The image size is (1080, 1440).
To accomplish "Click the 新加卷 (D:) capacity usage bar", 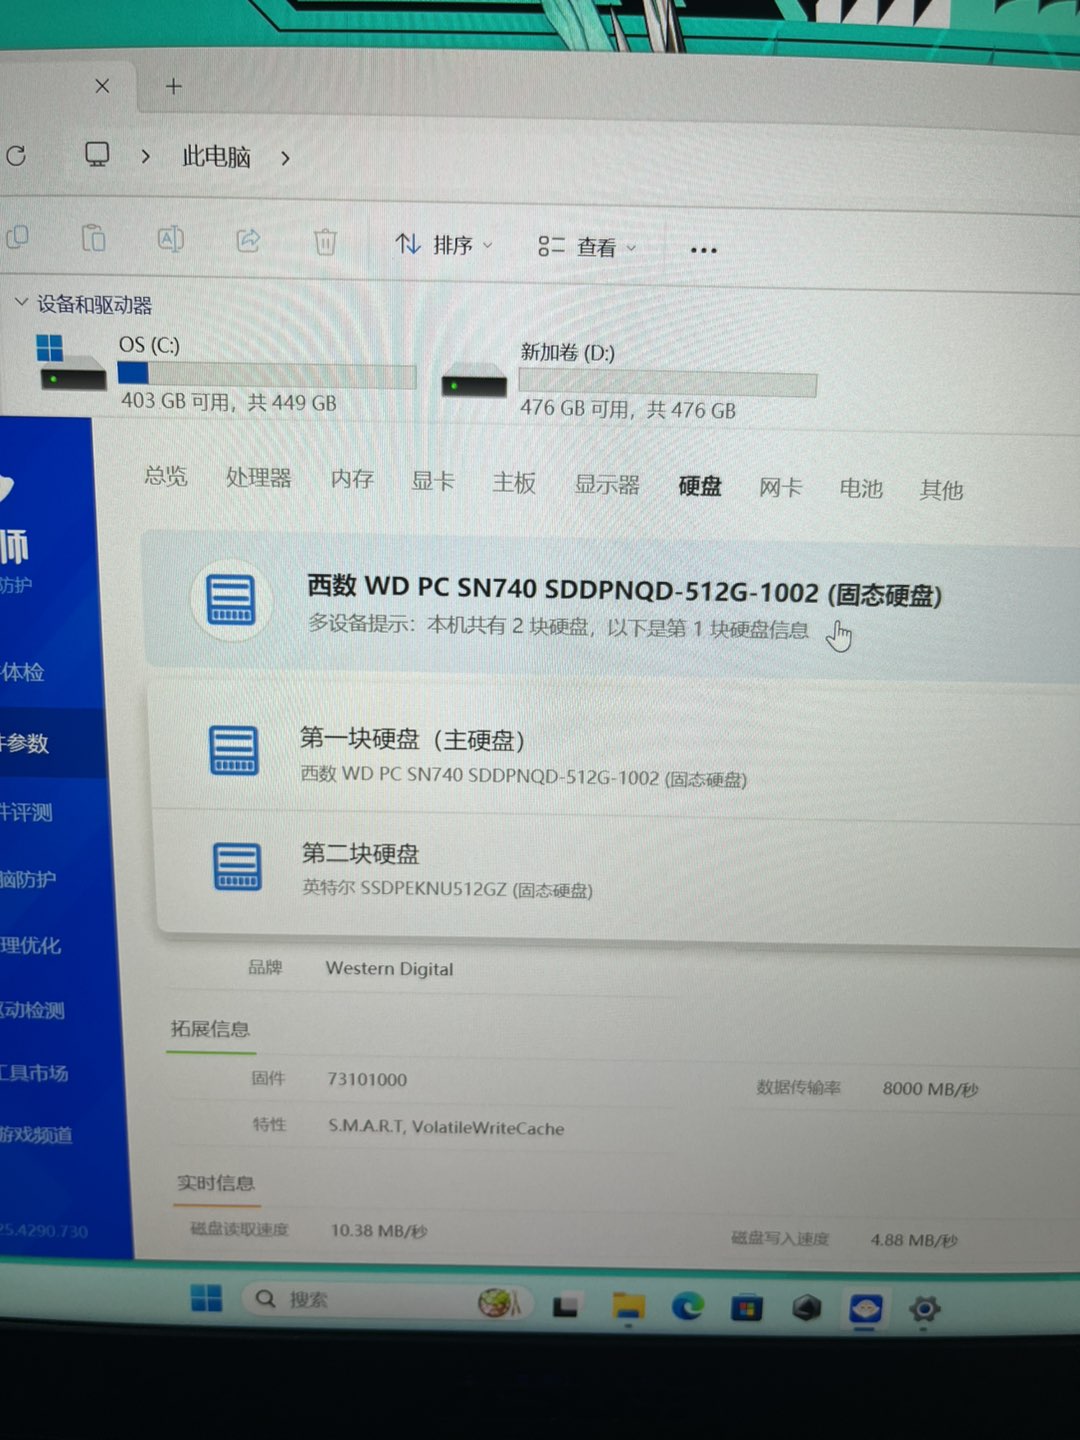I will 667,383.
